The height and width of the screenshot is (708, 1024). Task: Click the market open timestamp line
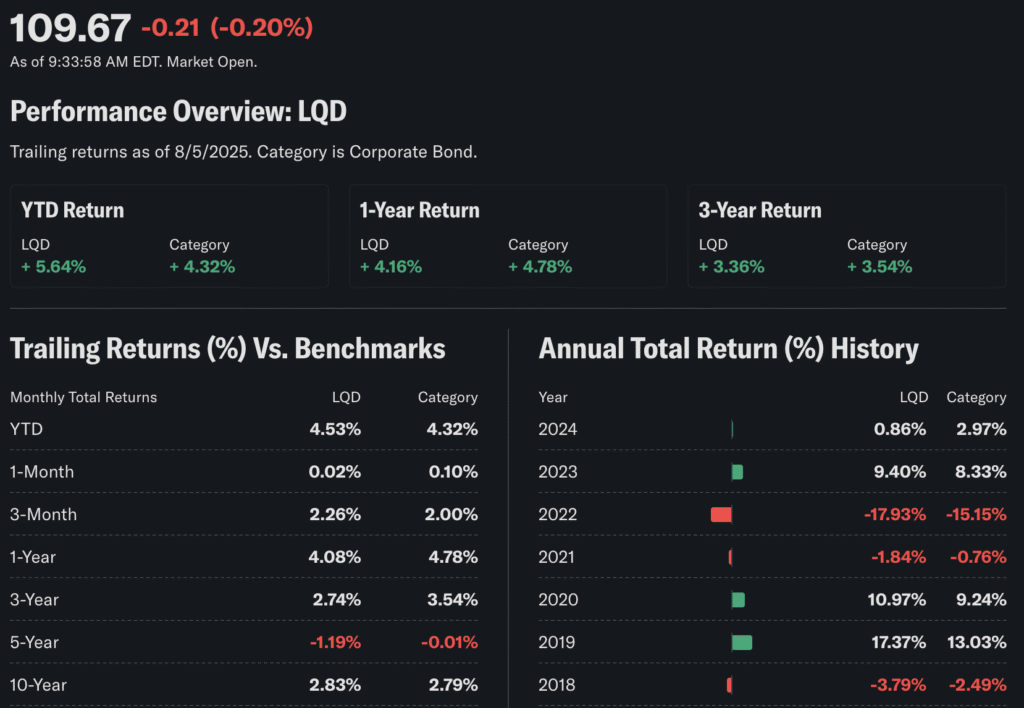pos(133,62)
